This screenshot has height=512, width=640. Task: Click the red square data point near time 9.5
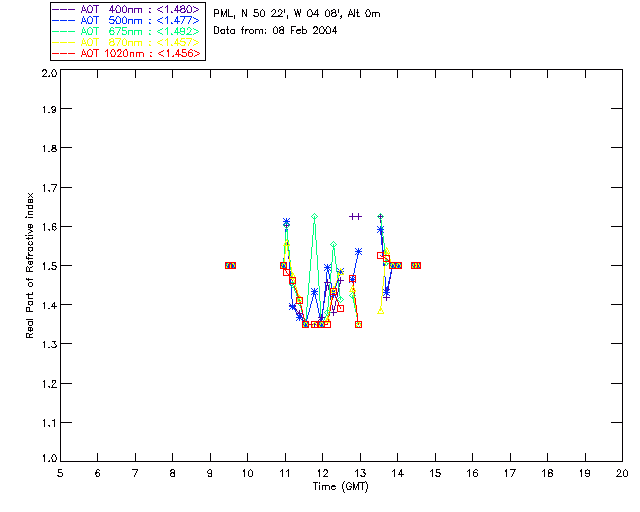231,265
